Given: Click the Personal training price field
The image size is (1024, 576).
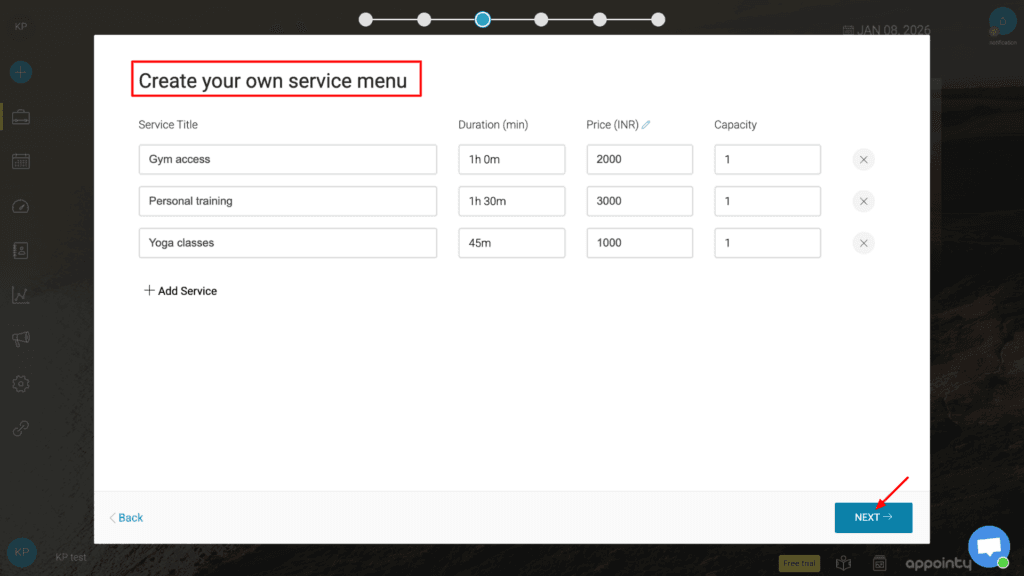Looking at the screenshot, I should [x=639, y=201].
